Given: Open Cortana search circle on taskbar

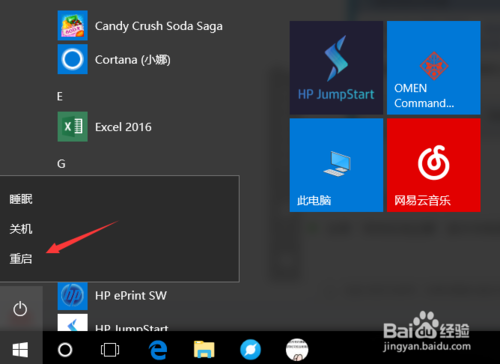Looking at the screenshot, I should 65,350.
